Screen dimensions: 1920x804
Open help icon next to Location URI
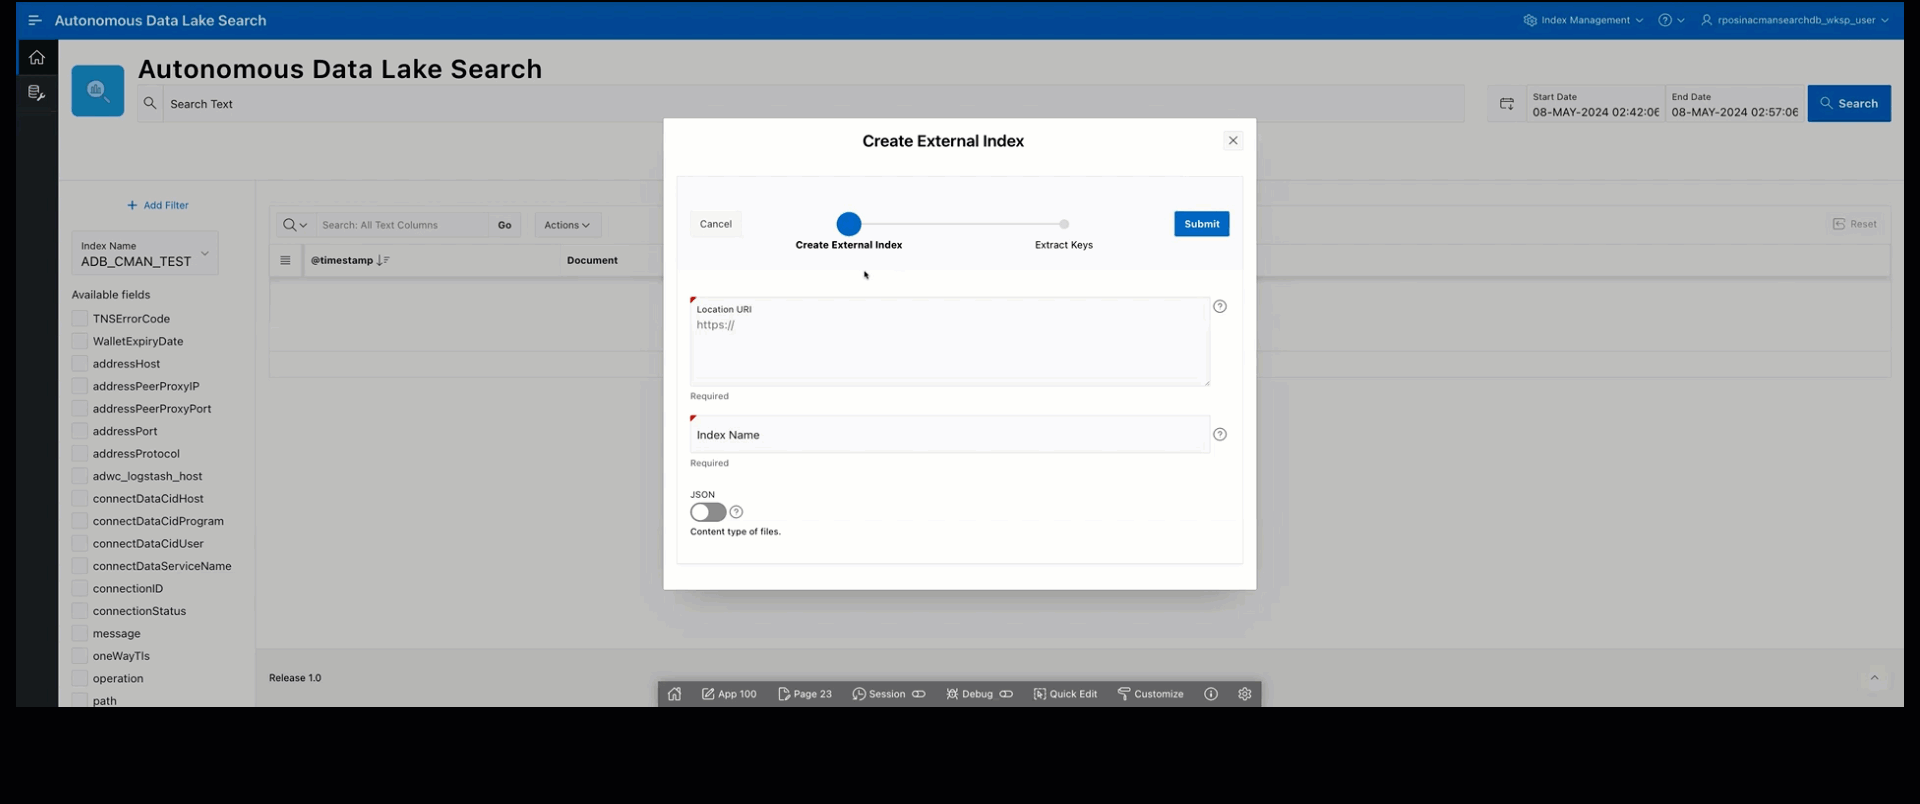pos(1220,306)
